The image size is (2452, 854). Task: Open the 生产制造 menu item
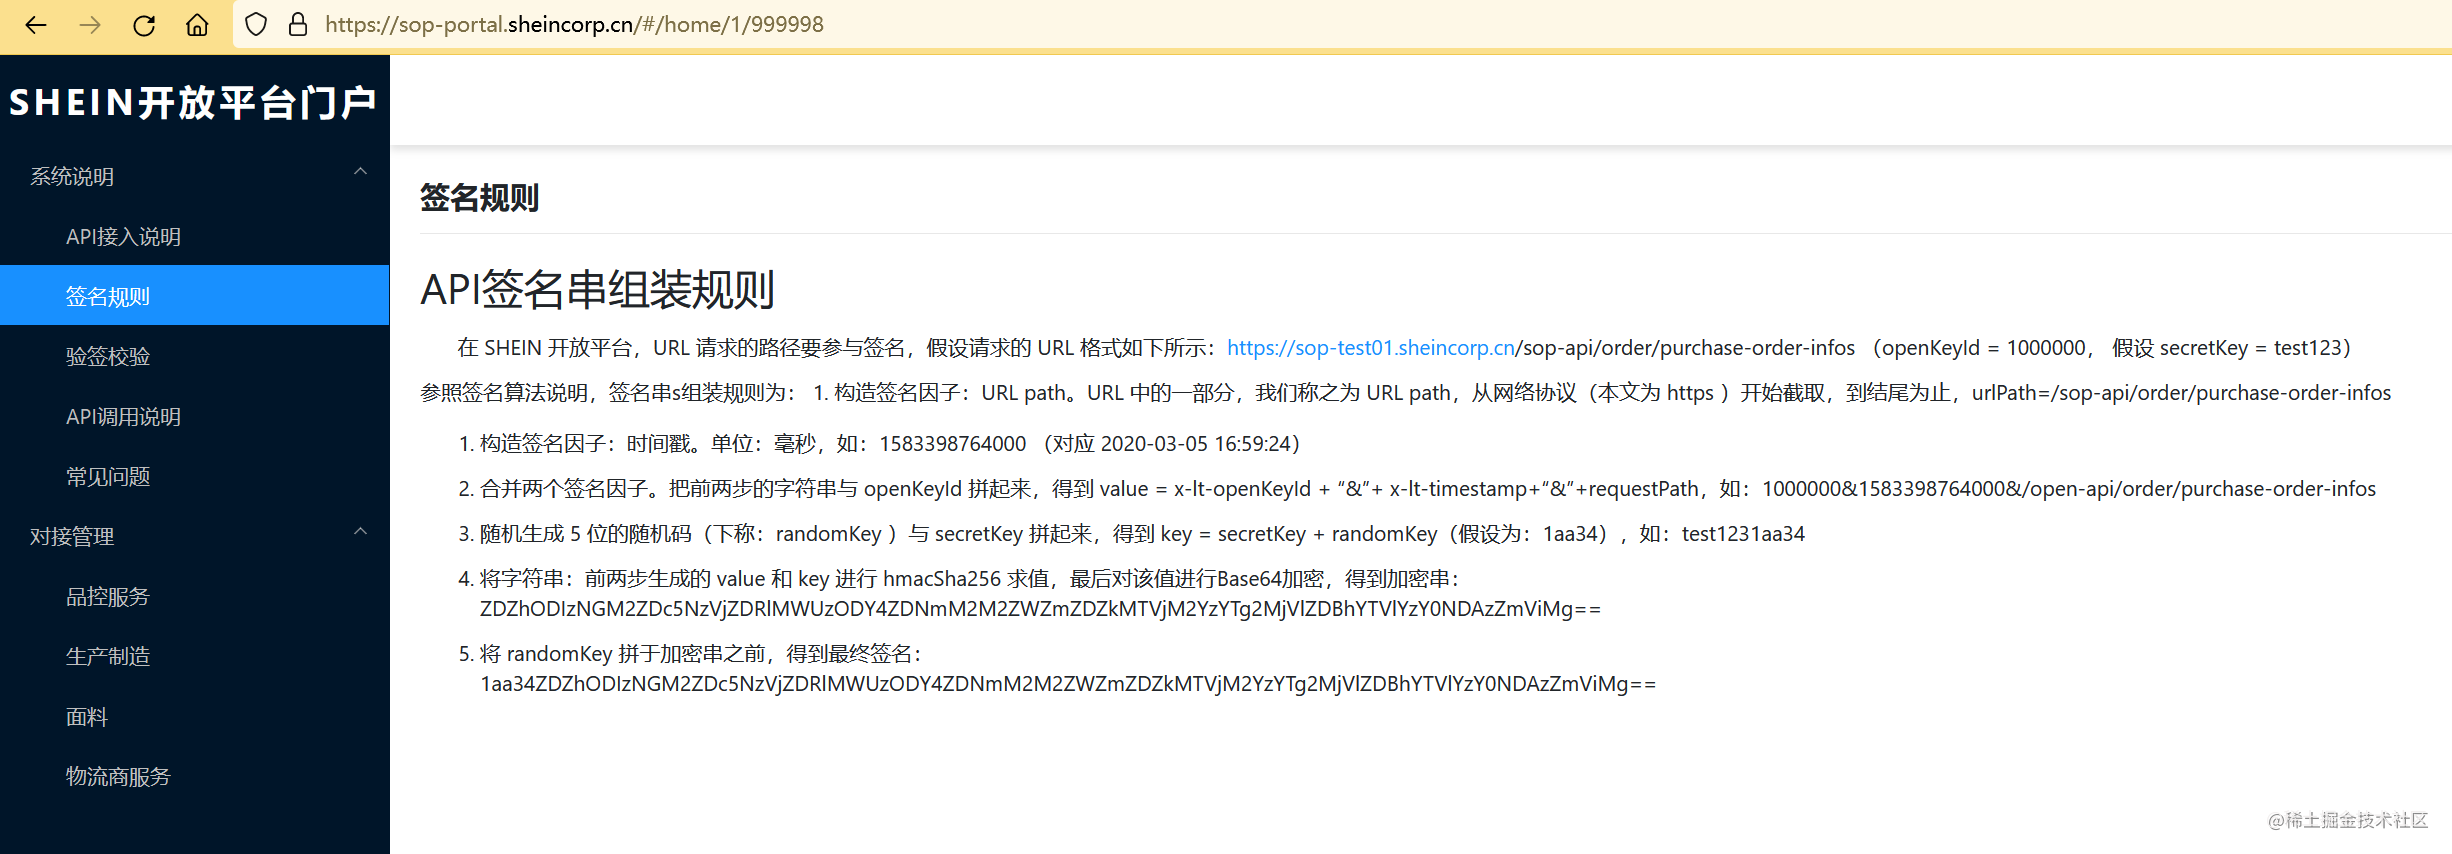pos(194,656)
